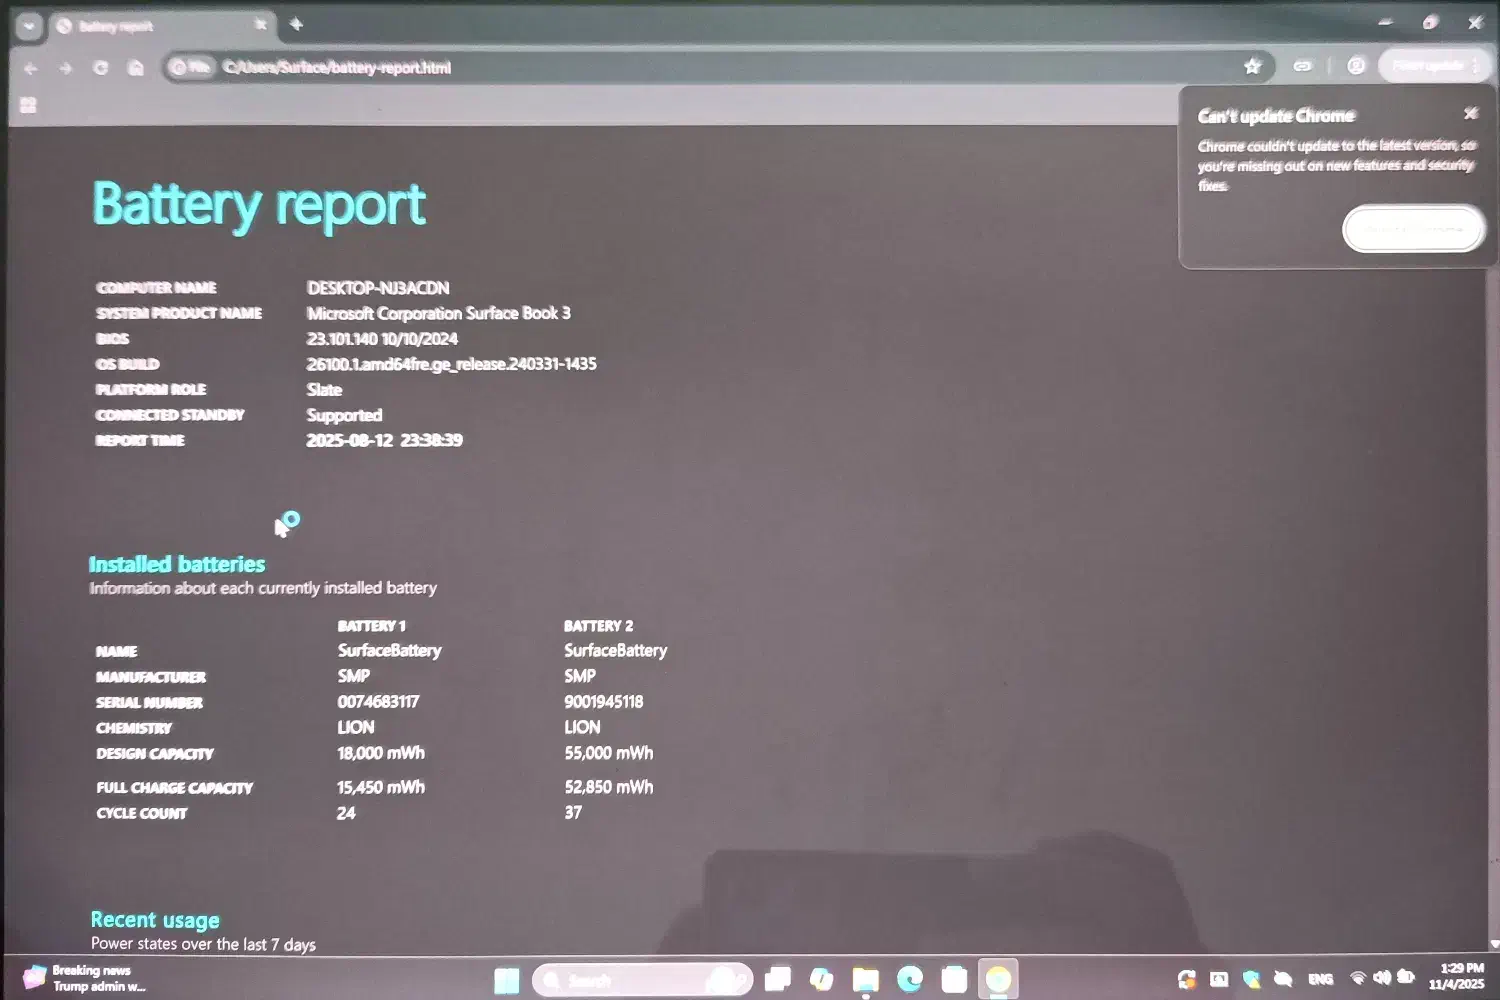Image resolution: width=1500 pixels, height=1000 pixels.
Task: Reload the battery report page
Action: click(100, 68)
